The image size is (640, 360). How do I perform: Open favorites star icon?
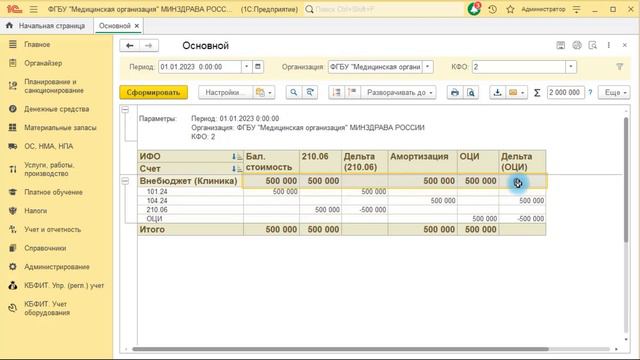tap(510, 9)
